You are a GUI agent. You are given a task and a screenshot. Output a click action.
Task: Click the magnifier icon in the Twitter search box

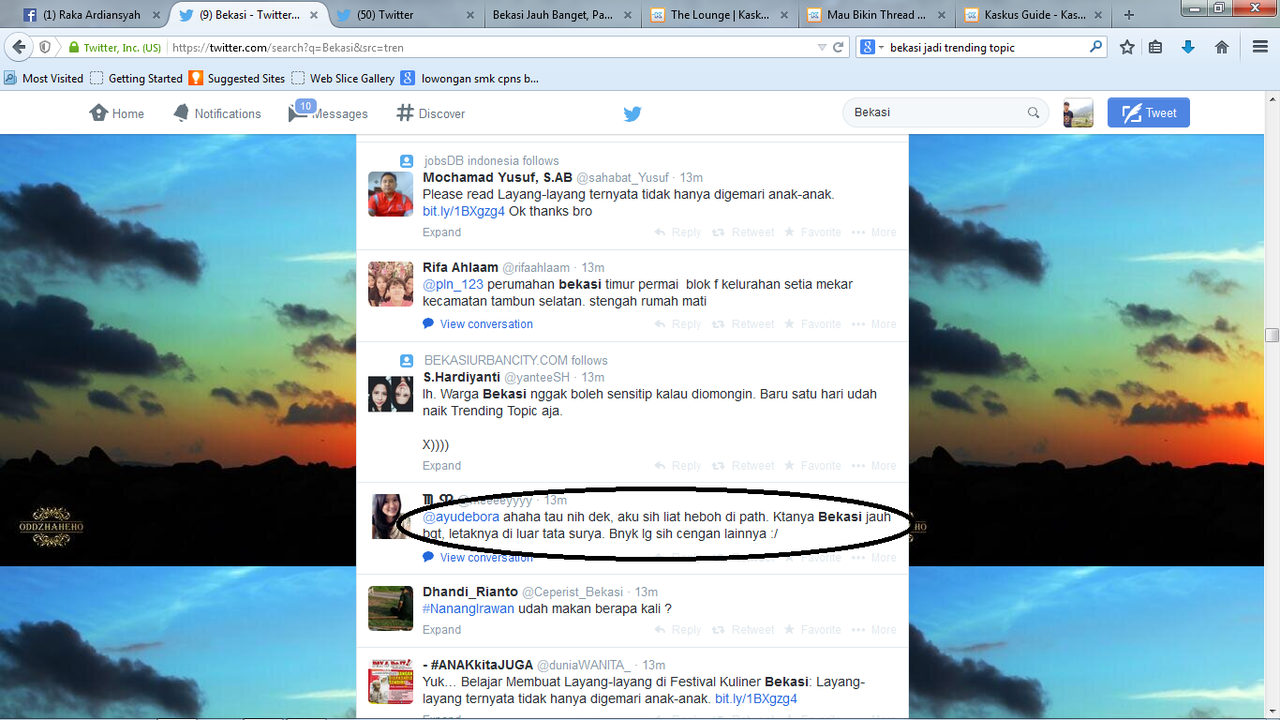(x=1033, y=112)
